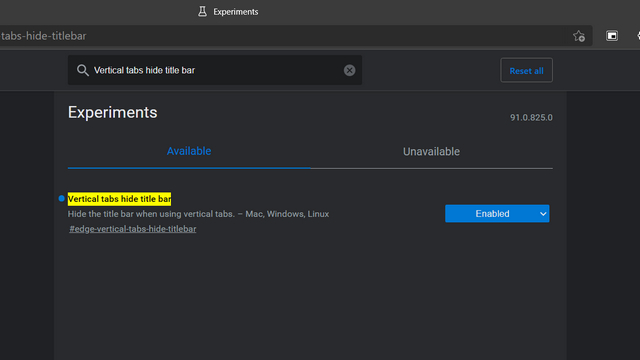Screen dimensions: 640x360
Task: Open the immersive reader window icon
Action: [612, 36]
